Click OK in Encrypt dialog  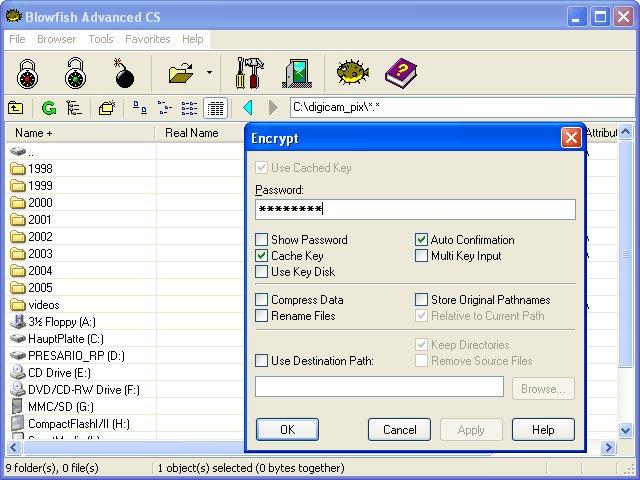coord(287,429)
